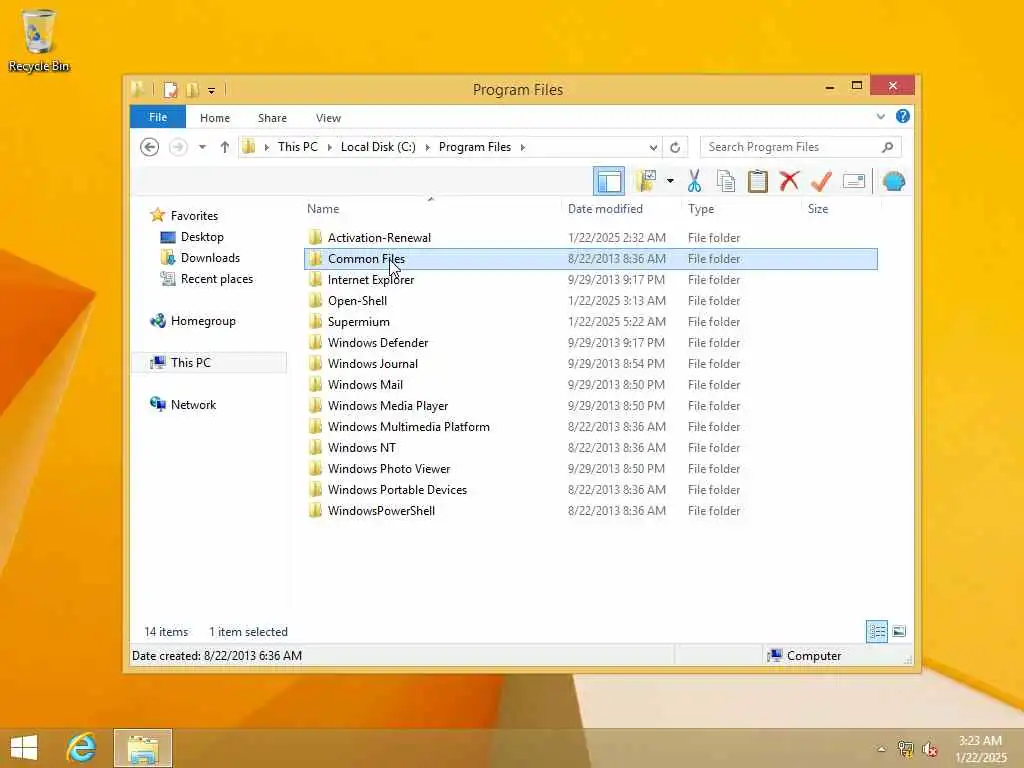Select Desktop under Favorites

202,237
